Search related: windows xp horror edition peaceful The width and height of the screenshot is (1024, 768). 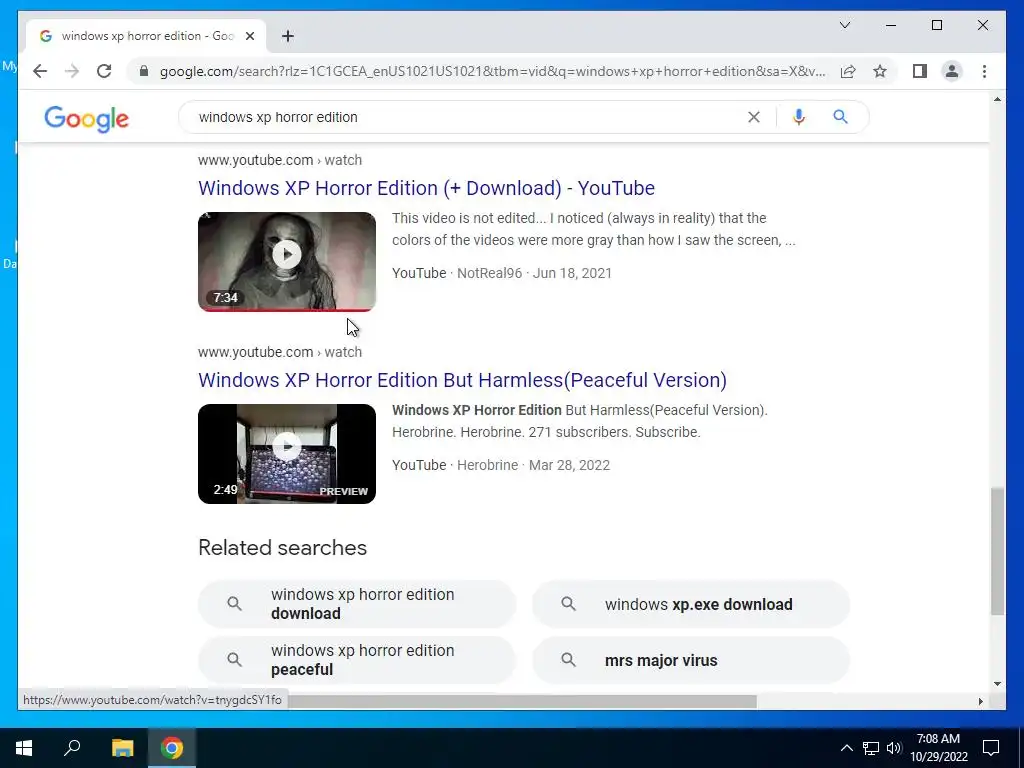click(x=357, y=660)
